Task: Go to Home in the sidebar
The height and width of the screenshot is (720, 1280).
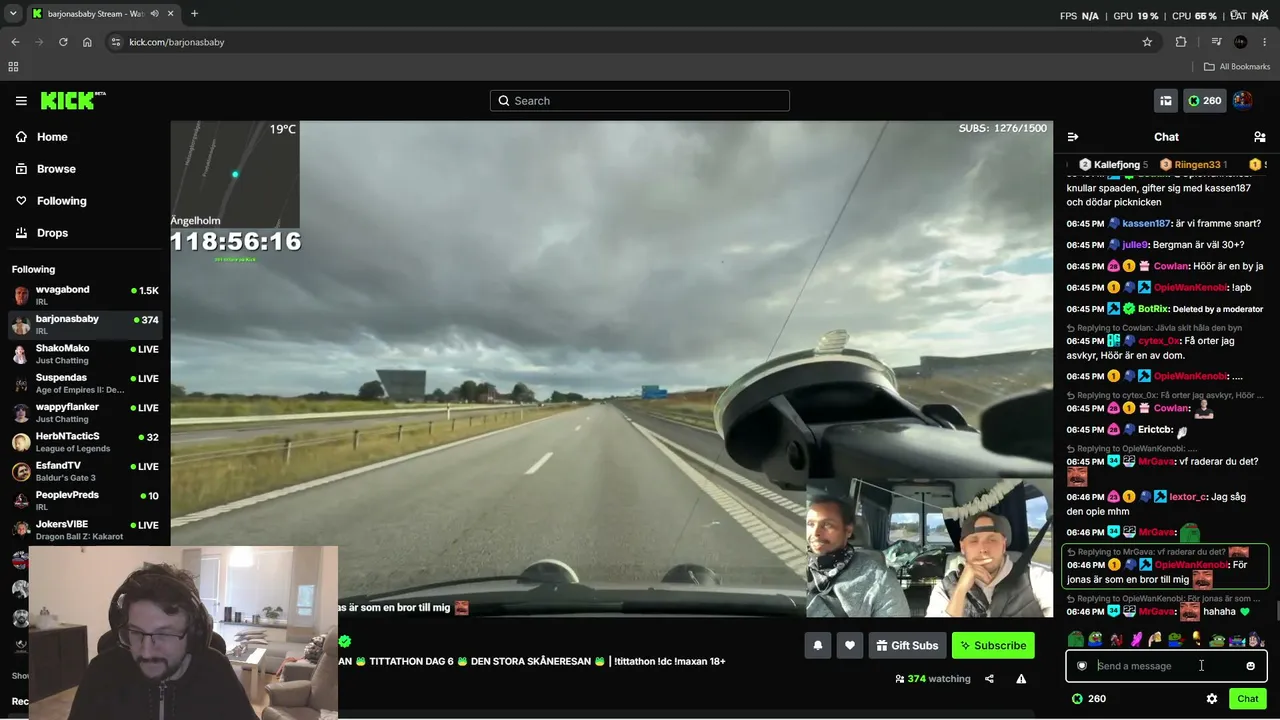Action: pyautogui.click(x=52, y=137)
